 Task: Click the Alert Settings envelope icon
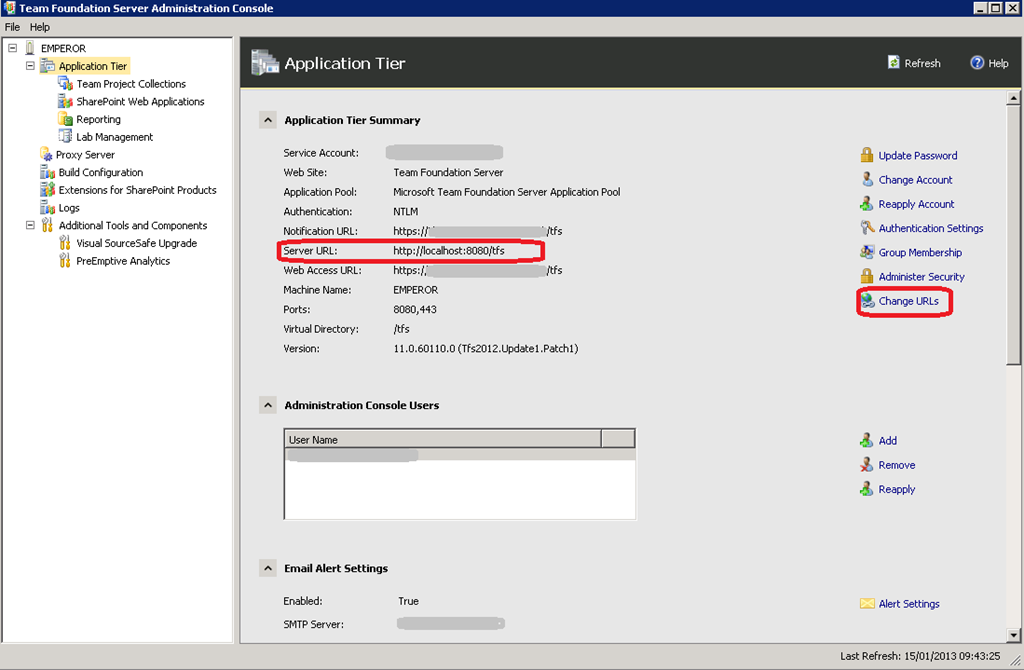(867, 603)
